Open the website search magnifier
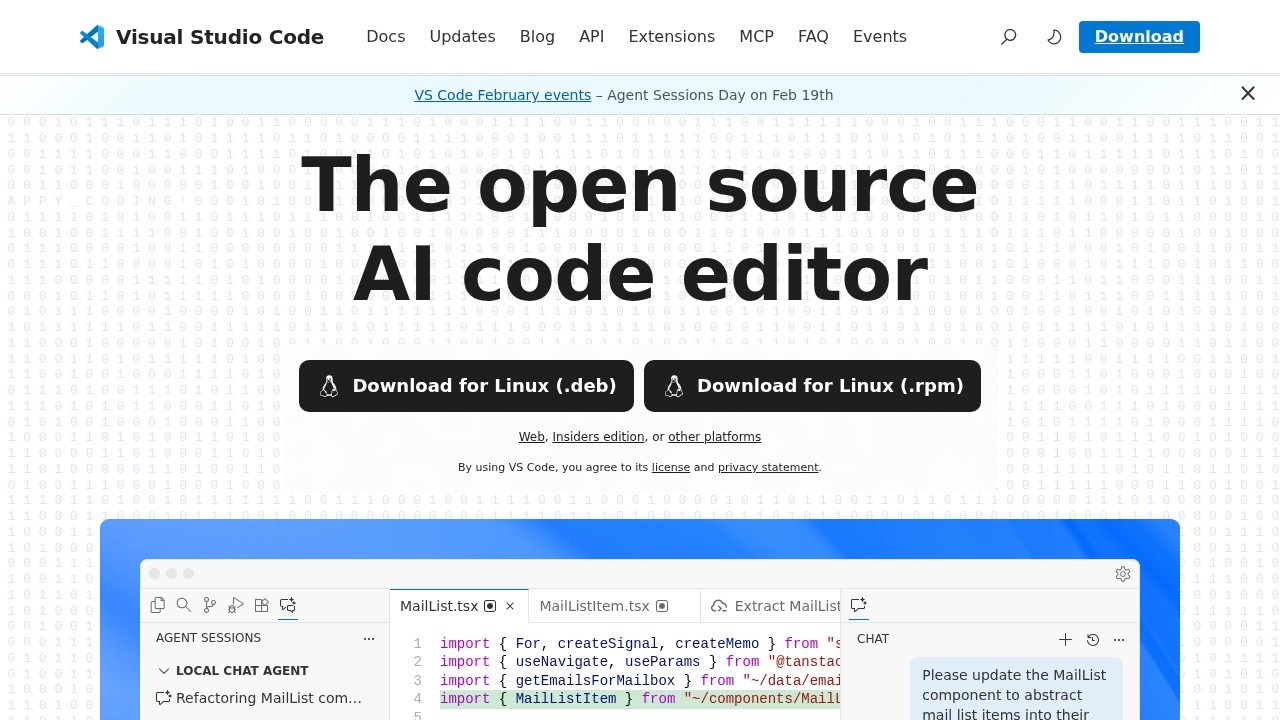 tap(1008, 36)
